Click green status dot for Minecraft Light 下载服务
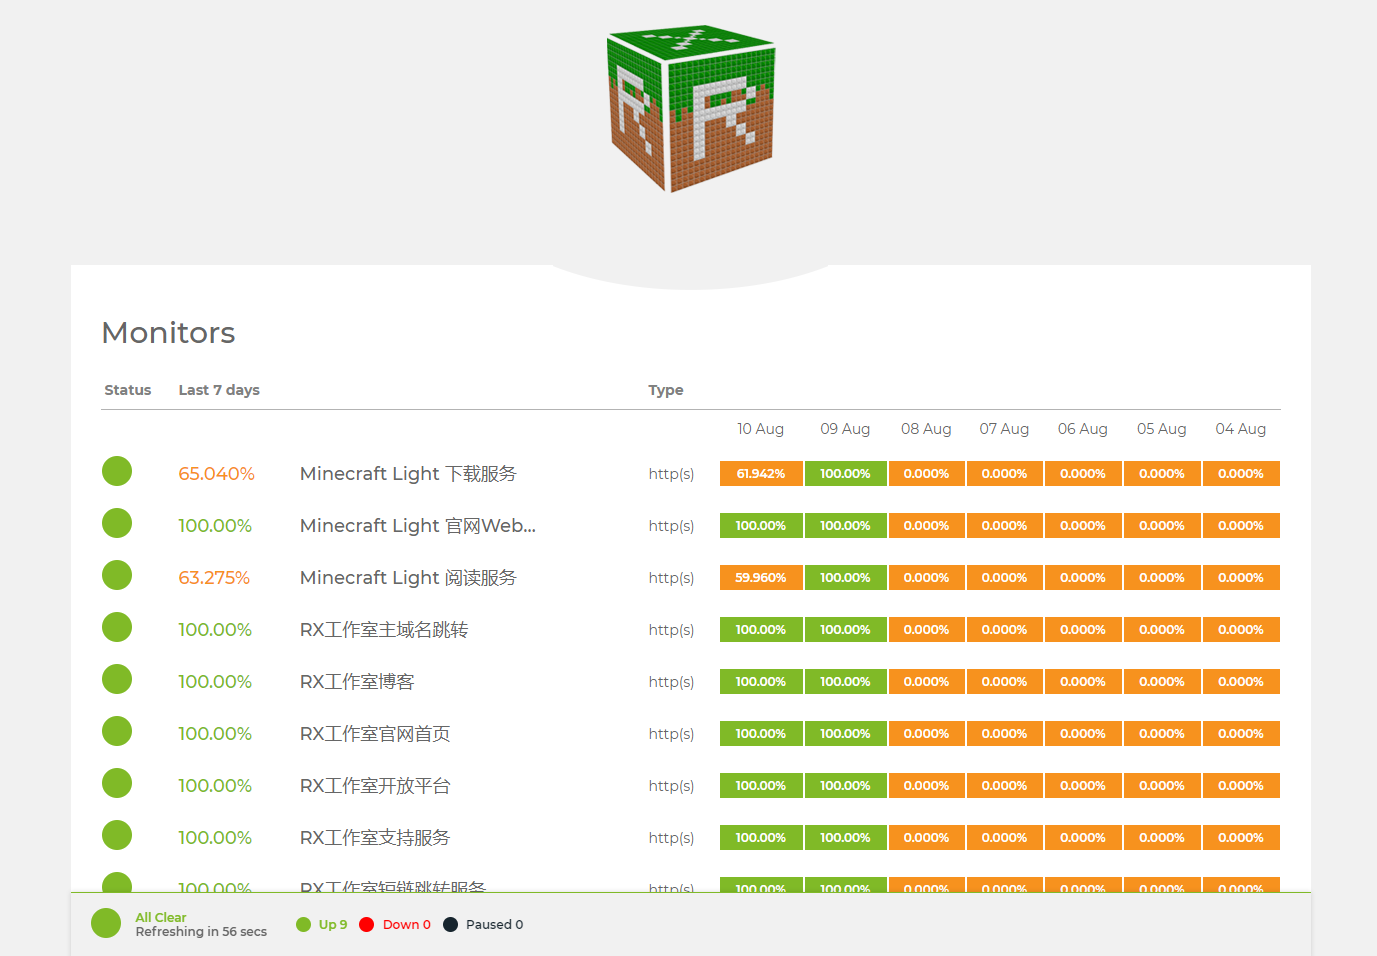The image size is (1377, 956). click(x=117, y=471)
